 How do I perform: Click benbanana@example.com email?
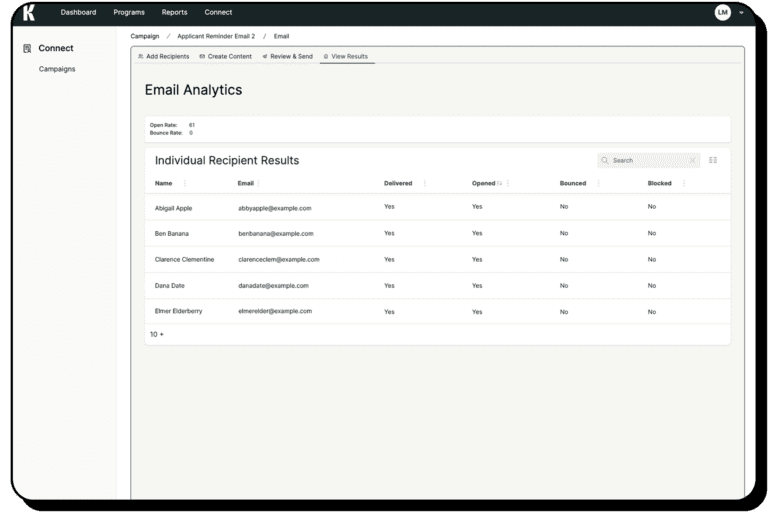coord(276,234)
